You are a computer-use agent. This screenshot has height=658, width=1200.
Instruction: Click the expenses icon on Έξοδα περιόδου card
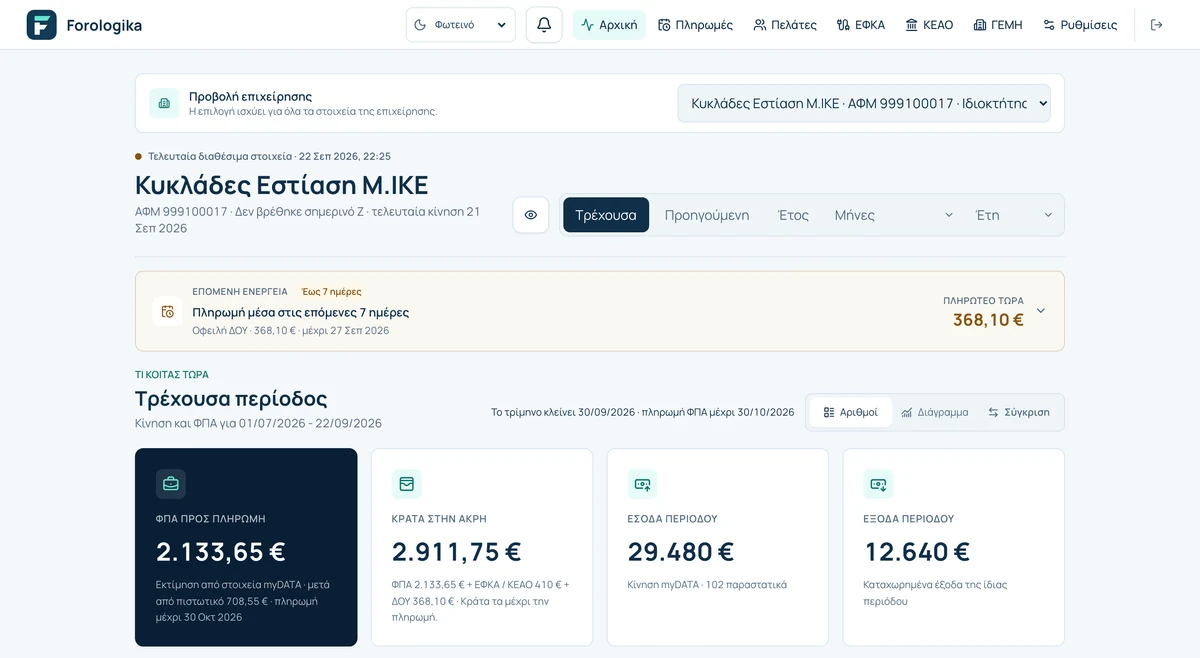click(879, 484)
